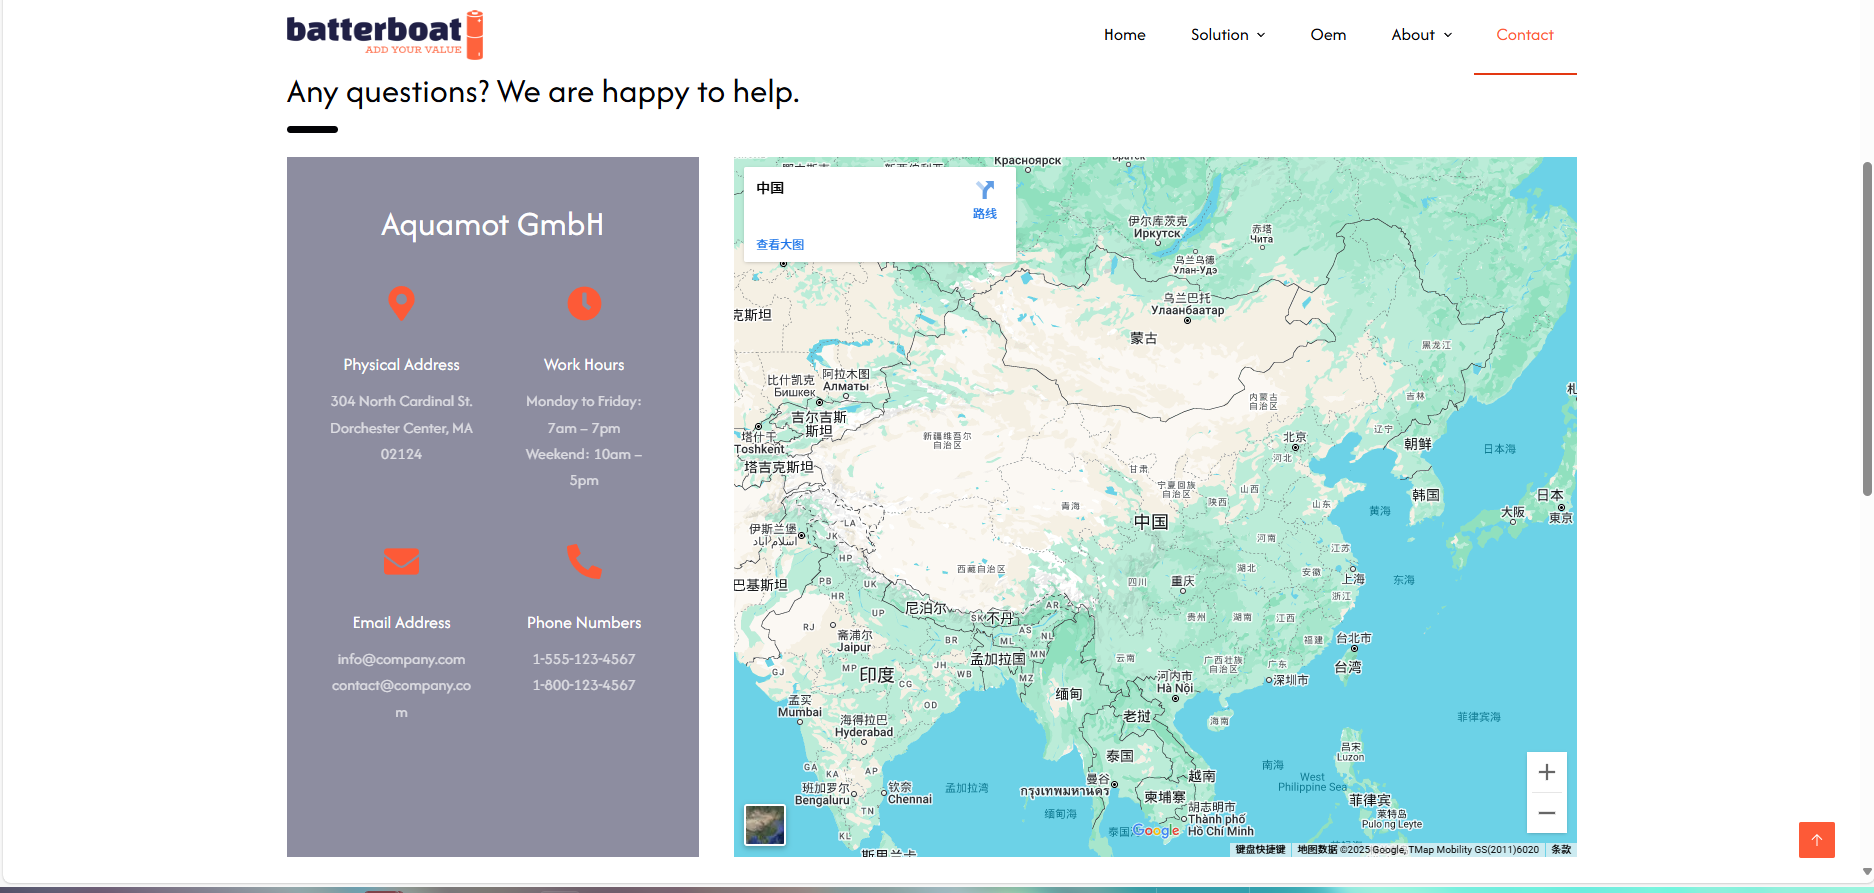Screen dimensions: 1874x893
Task: Zoom out on the map
Action: pyautogui.click(x=1546, y=813)
